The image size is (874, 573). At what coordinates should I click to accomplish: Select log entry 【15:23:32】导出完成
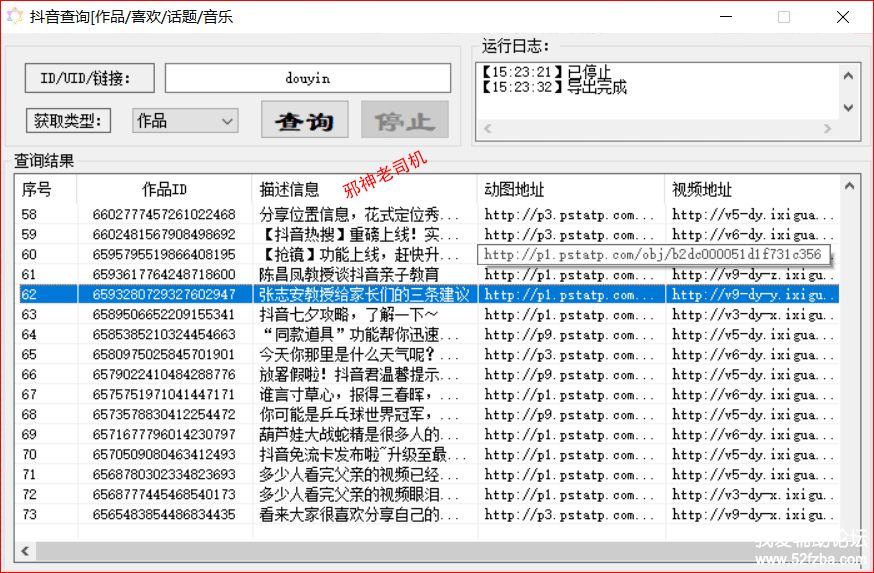tap(553, 87)
